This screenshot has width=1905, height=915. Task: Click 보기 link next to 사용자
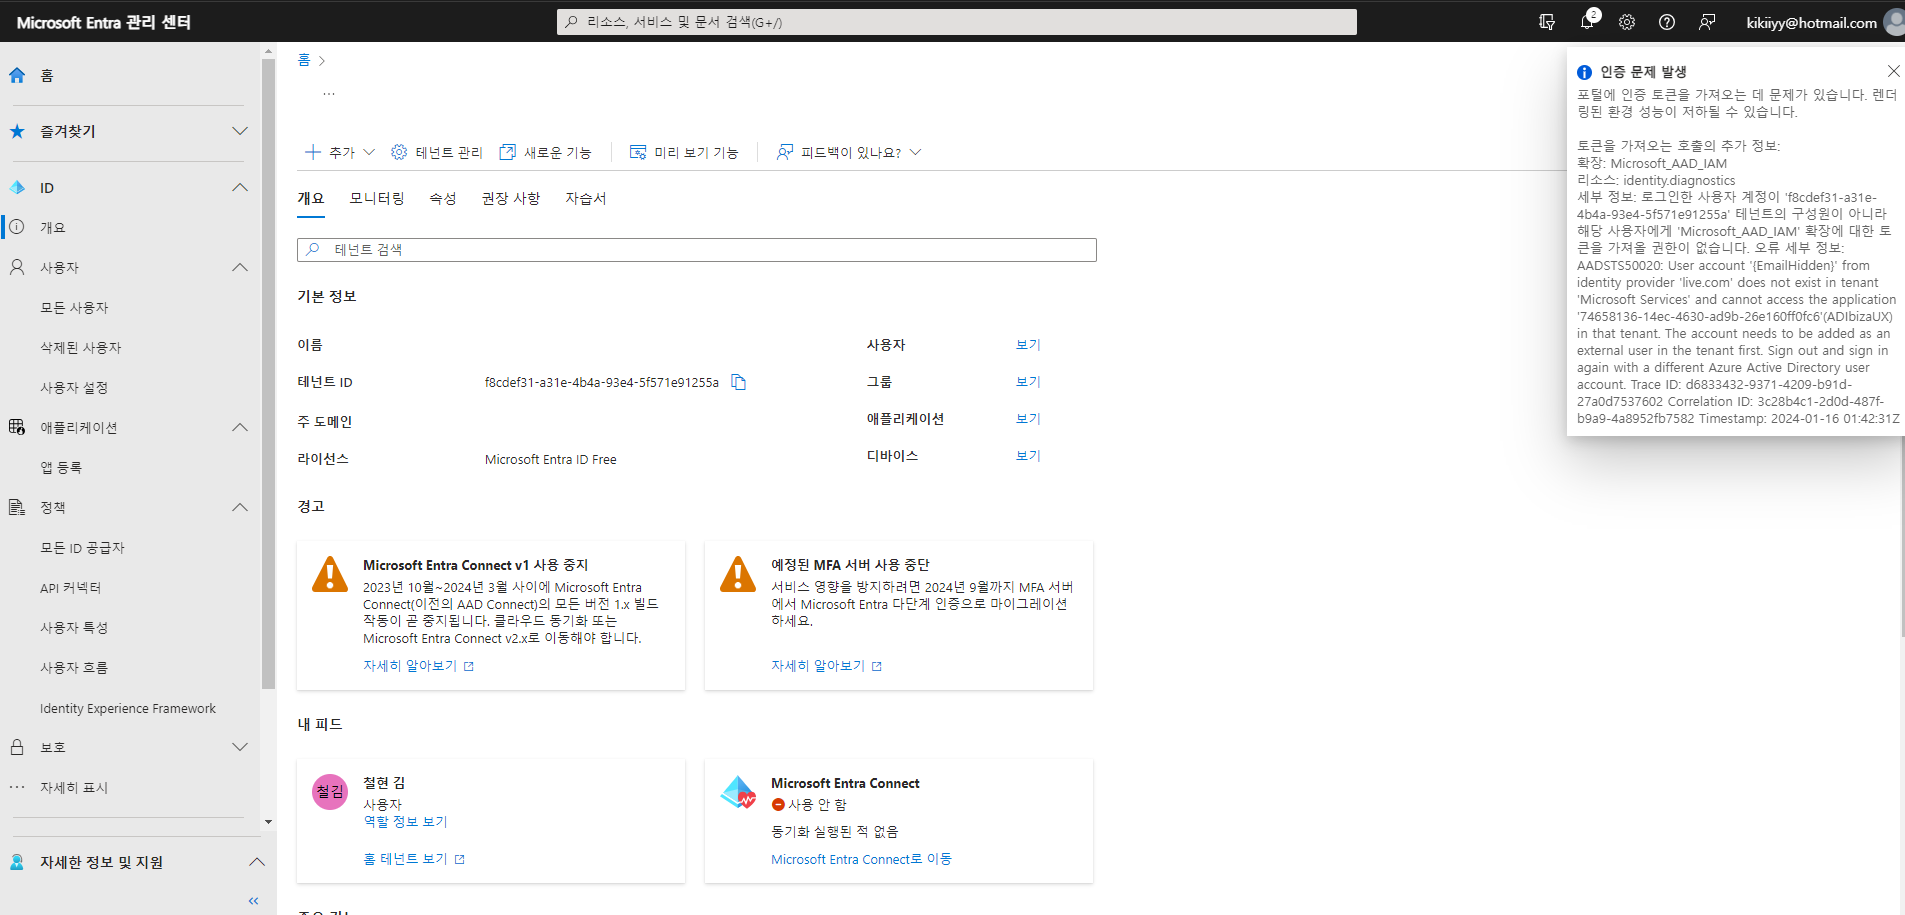[1028, 345]
